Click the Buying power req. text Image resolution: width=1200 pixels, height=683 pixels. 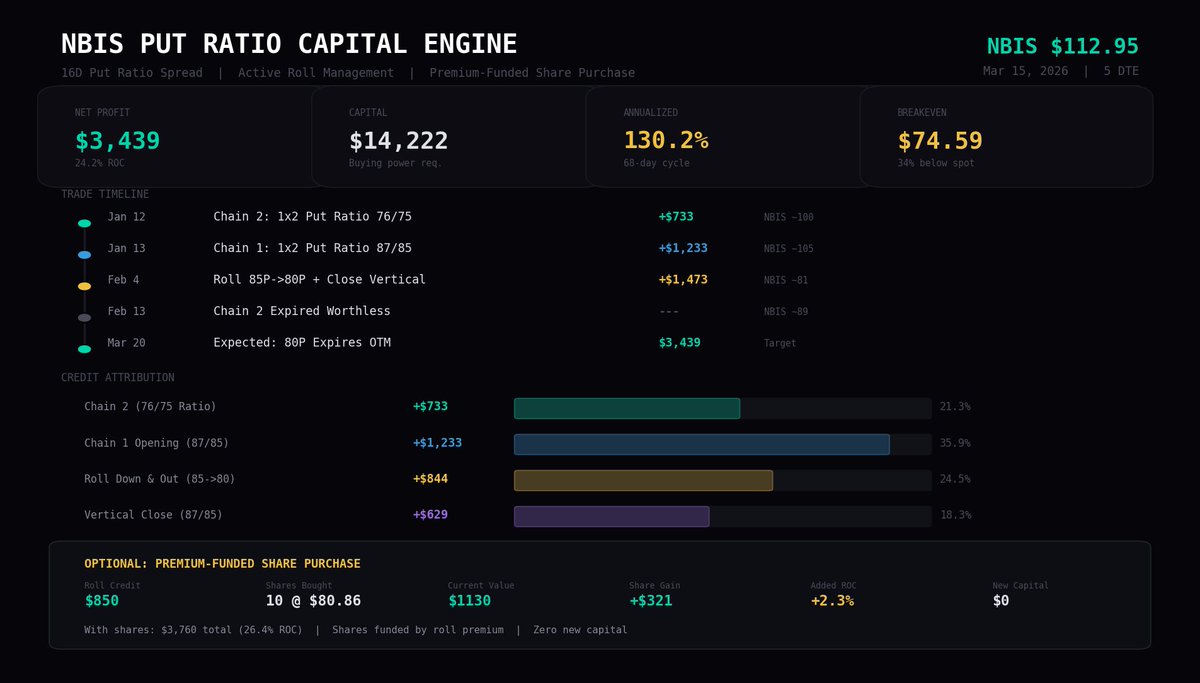point(395,163)
